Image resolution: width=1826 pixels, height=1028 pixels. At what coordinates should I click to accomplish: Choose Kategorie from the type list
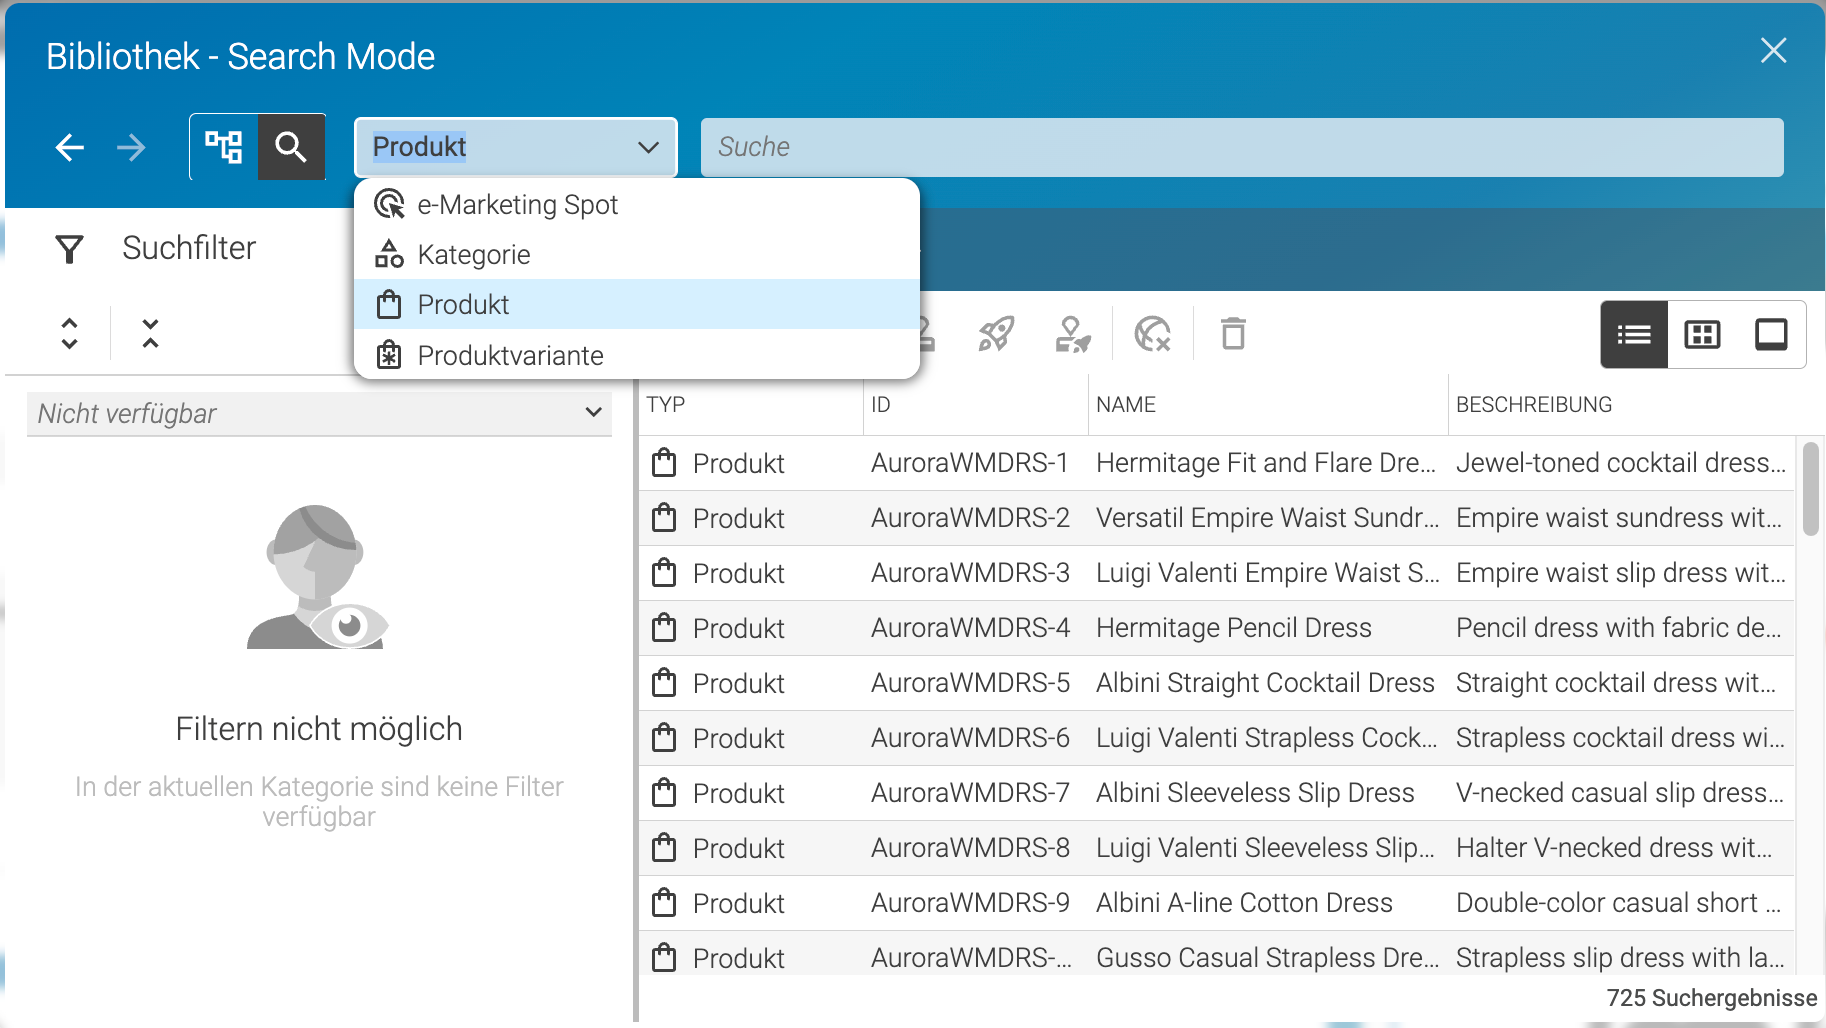pyautogui.click(x=637, y=254)
